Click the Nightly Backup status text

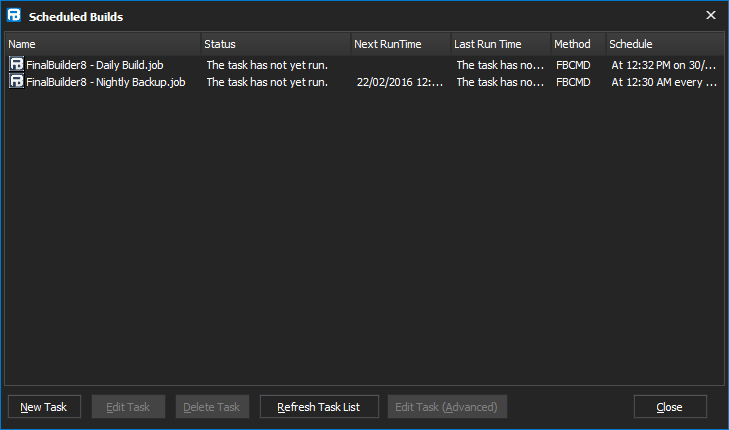click(x=267, y=82)
